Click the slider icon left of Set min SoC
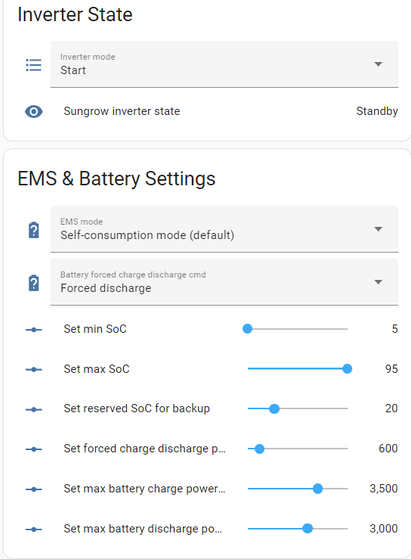 pyautogui.click(x=34, y=329)
